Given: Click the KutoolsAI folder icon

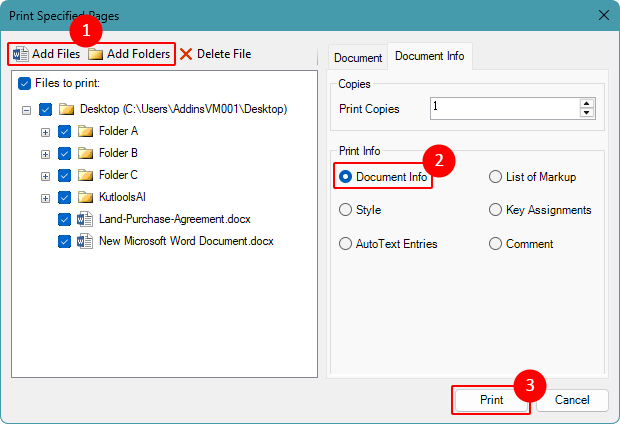Looking at the screenshot, I should click(85, 197).
